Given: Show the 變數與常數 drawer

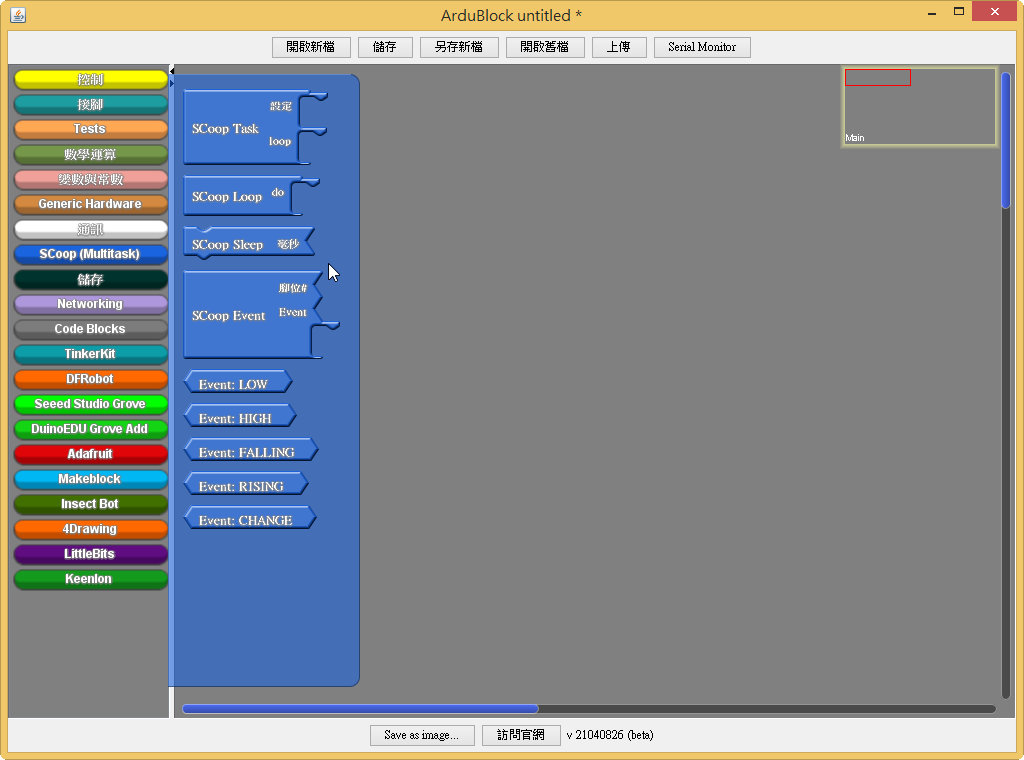Looking at the screenshot, I should click(x=91, y=179).
